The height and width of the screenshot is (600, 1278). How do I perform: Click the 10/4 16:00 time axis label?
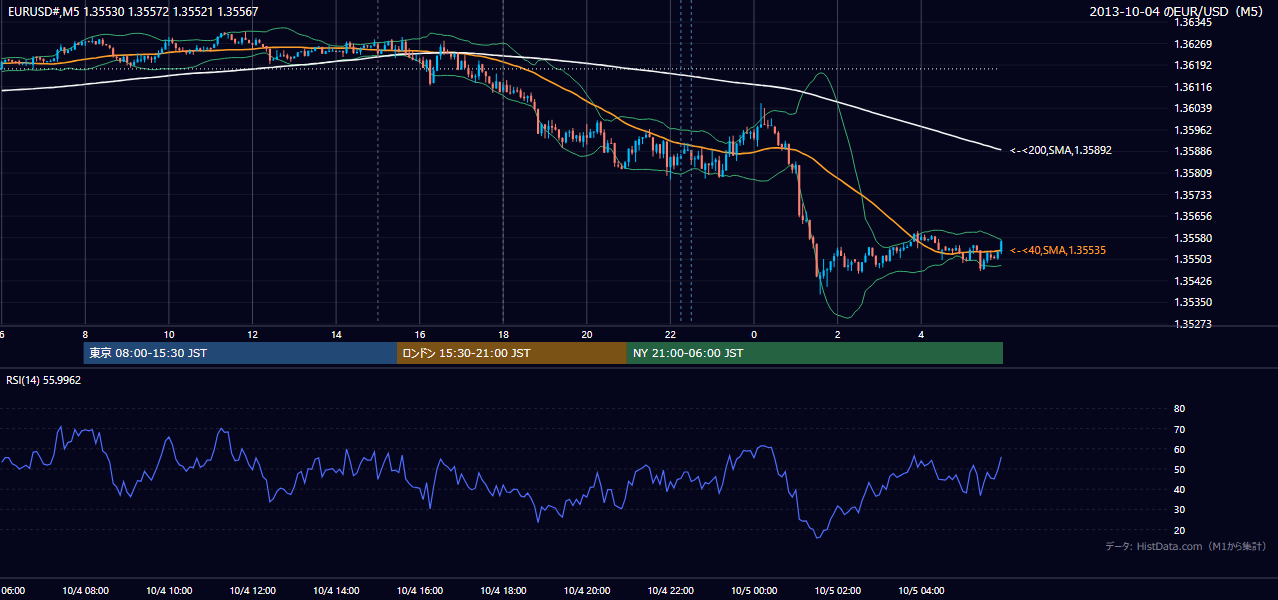[x=419, y=591]
